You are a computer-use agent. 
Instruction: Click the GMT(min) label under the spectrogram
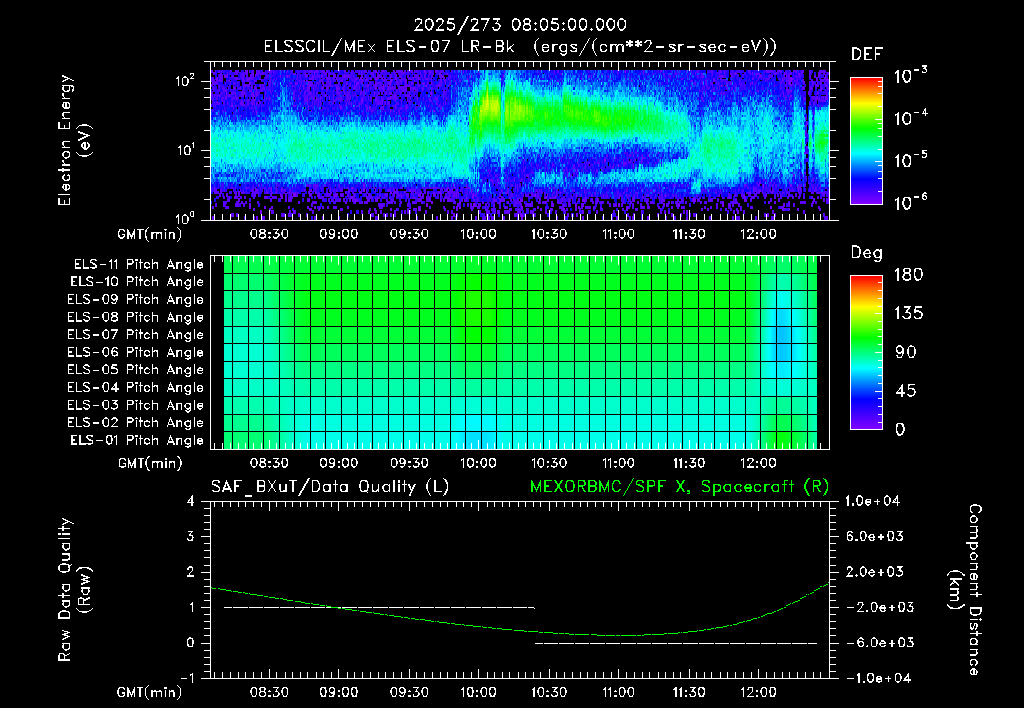click(x=150, y=234)
